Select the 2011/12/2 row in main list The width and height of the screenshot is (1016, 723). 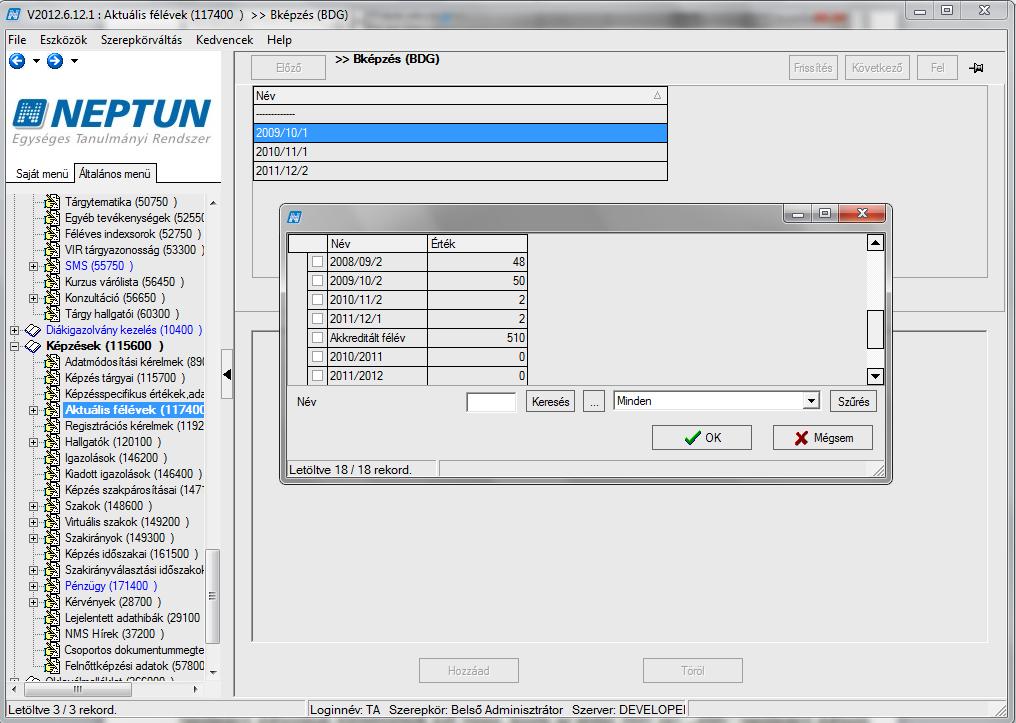460,171
